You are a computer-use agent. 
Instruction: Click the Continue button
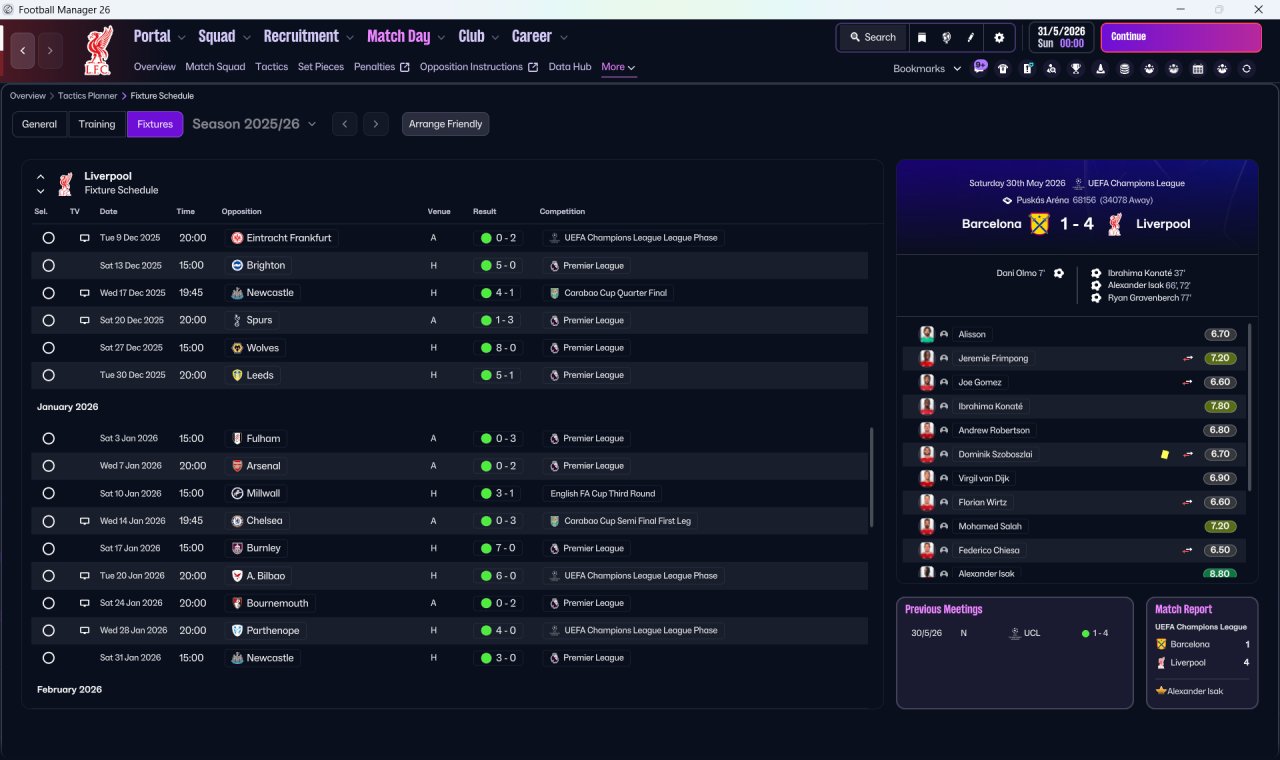(x=1181, y=37)
